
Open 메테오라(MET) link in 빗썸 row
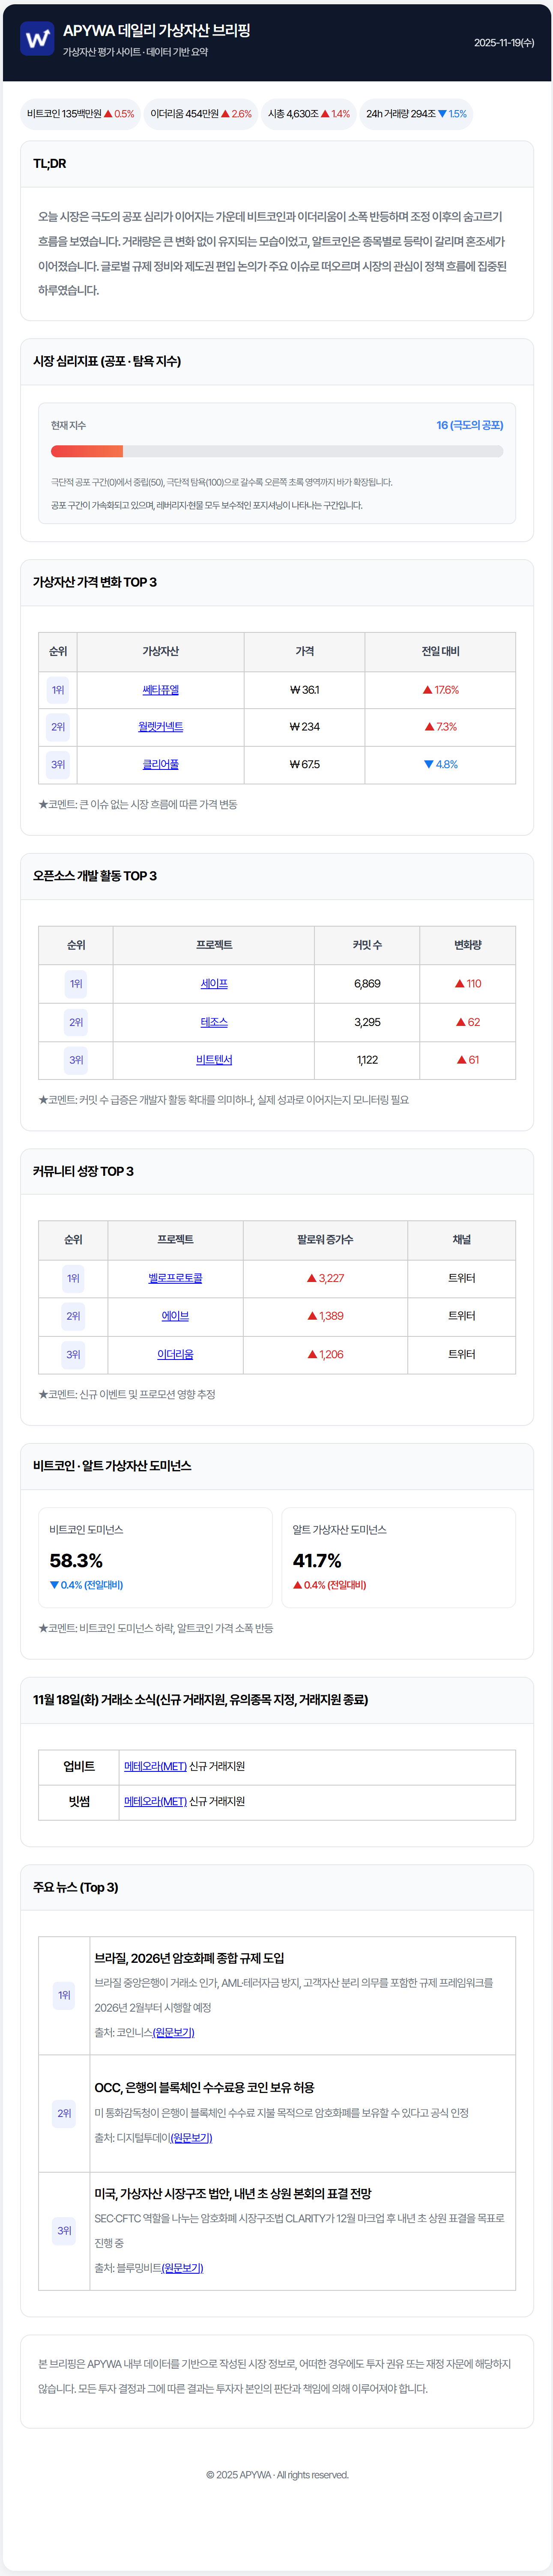coord(155,1801)
